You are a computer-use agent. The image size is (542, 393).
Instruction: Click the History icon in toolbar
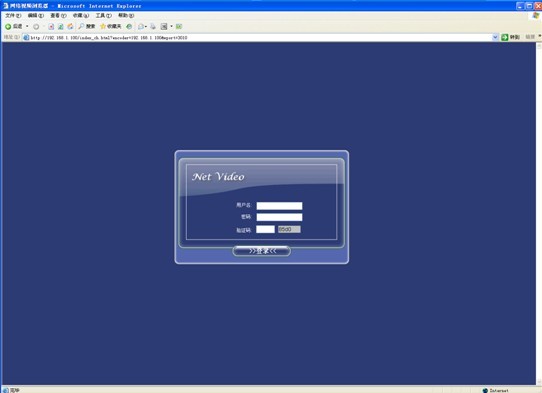tap(129, 27)
